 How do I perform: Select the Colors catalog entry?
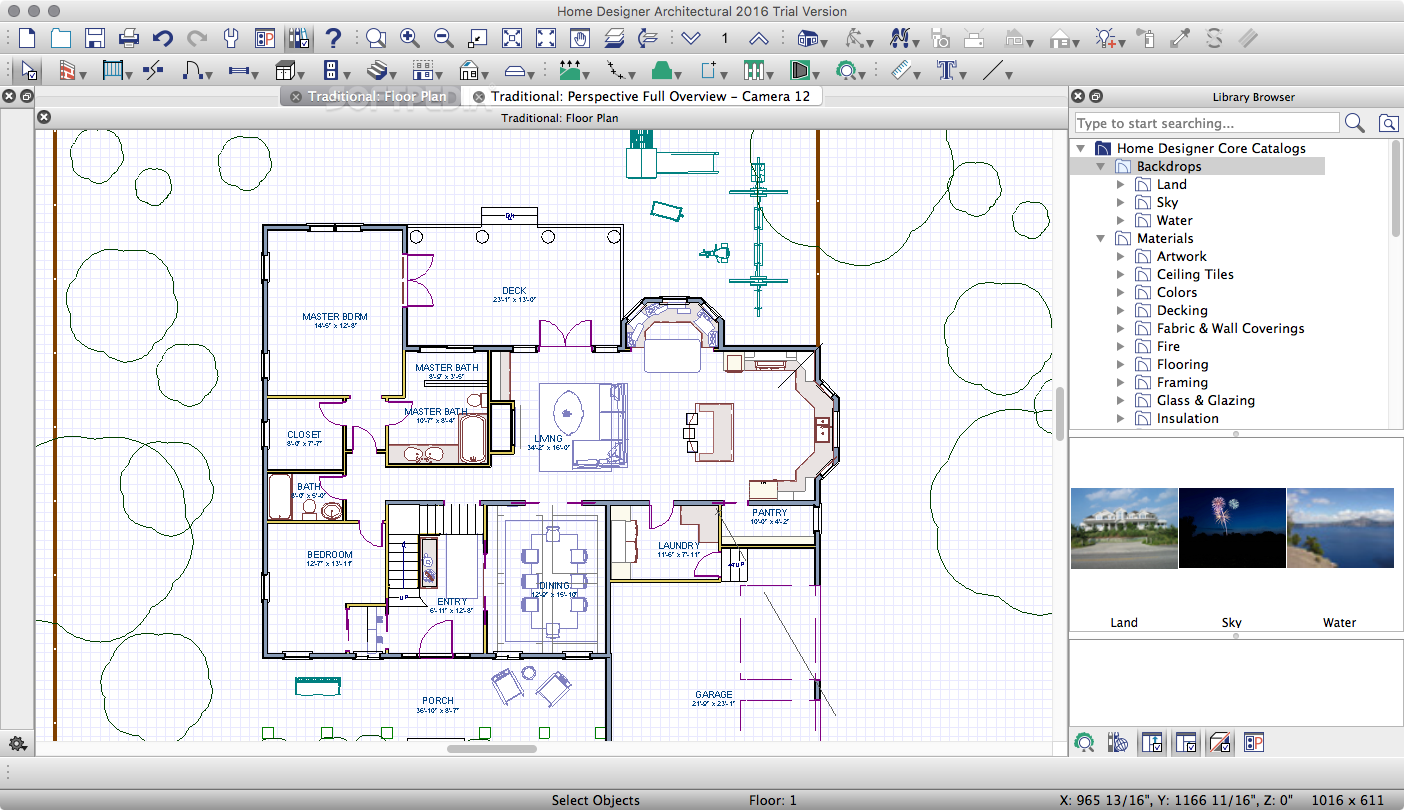(1177, 292)
